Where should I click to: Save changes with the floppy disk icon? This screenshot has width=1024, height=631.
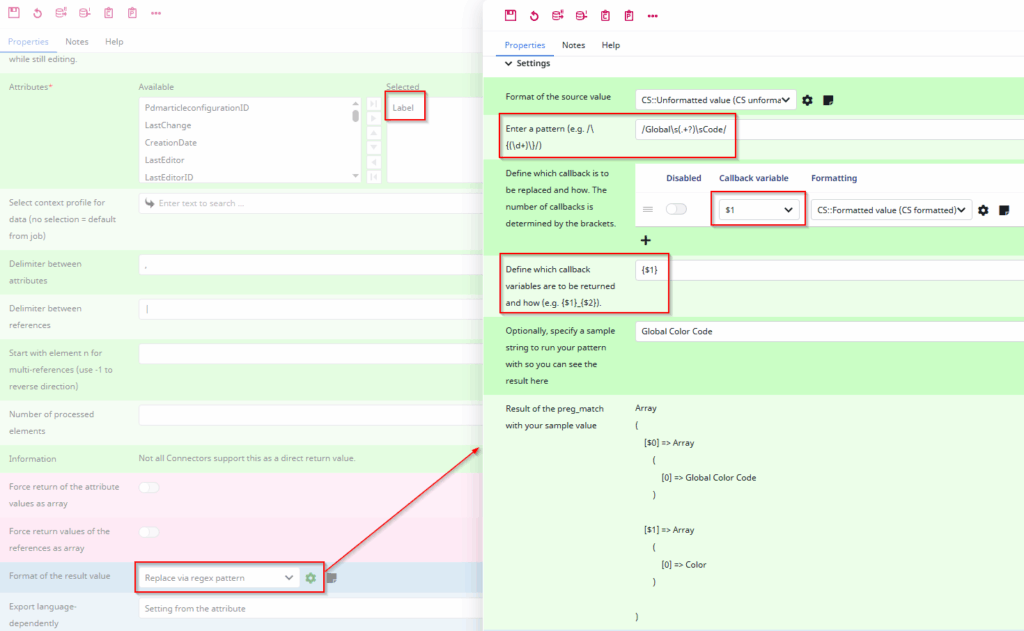[x=509, y=15]
